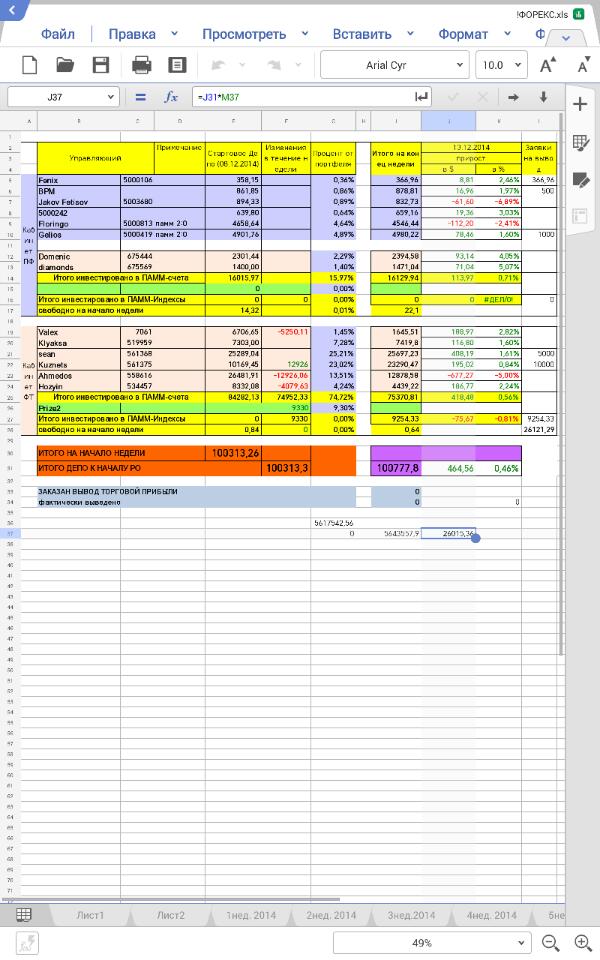
Task: Redo the last undone action
Action: (274, 64)
